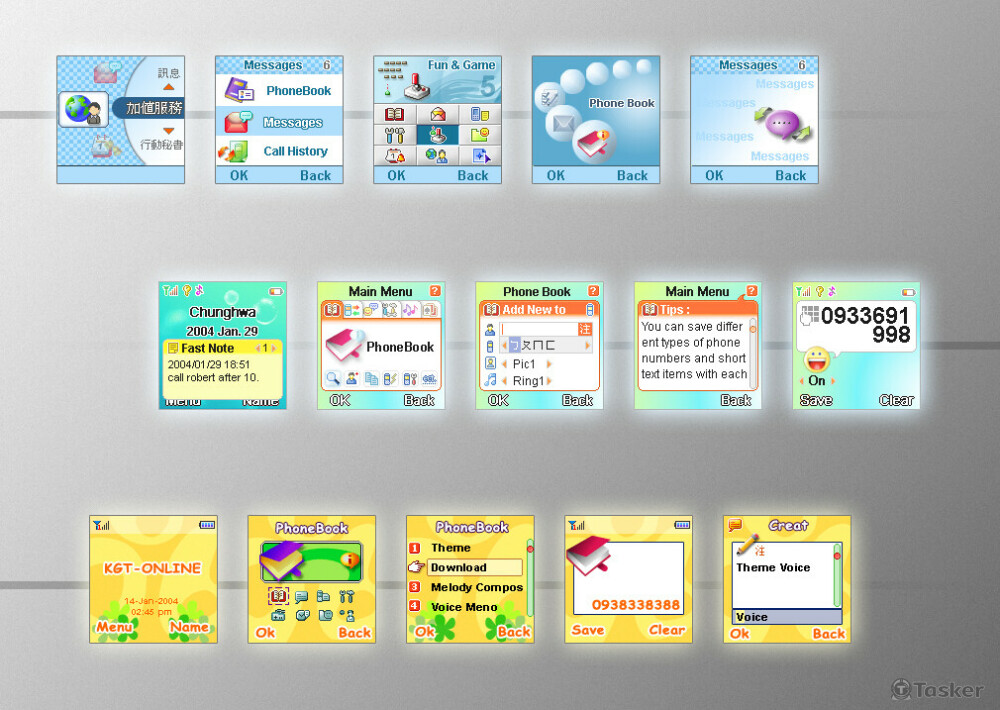
Task: Toggle the On setting right arrow
Action: pyautogui.click(x=833, y=381)
